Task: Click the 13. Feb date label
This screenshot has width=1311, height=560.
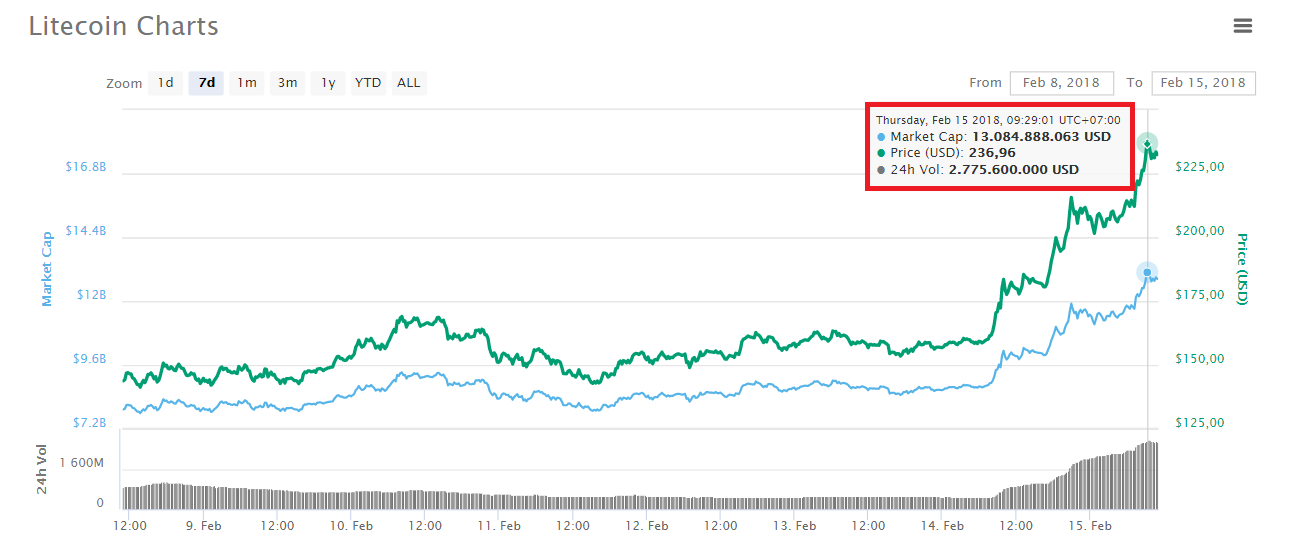Action: [x=794, y=525]
